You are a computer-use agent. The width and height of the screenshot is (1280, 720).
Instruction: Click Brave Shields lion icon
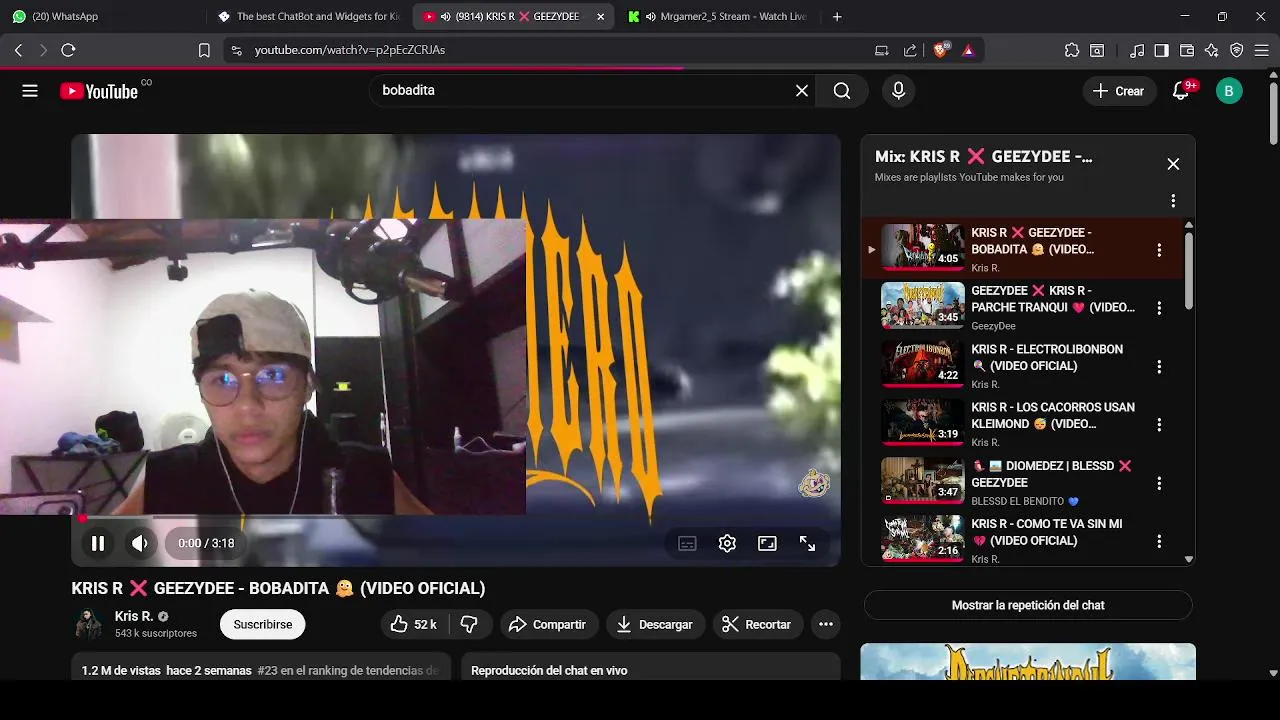940,50
